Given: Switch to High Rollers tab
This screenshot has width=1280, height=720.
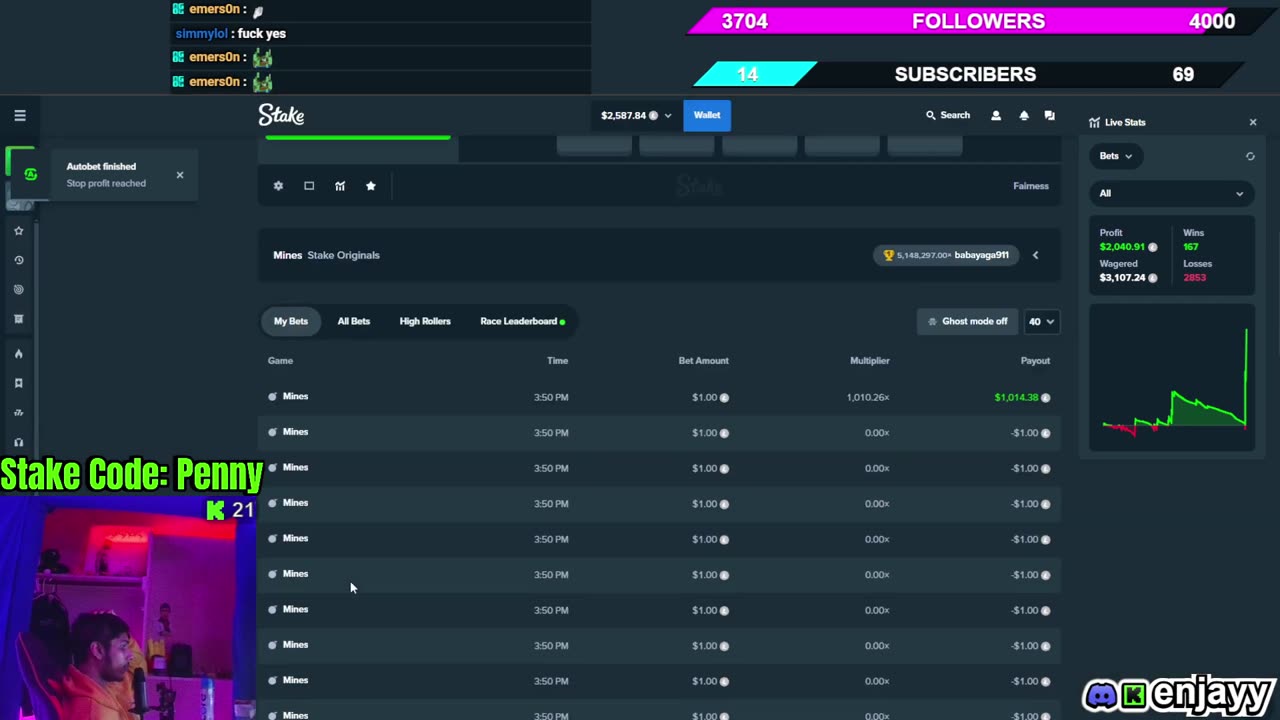Looking at the screenshot, I should [425, 321].
